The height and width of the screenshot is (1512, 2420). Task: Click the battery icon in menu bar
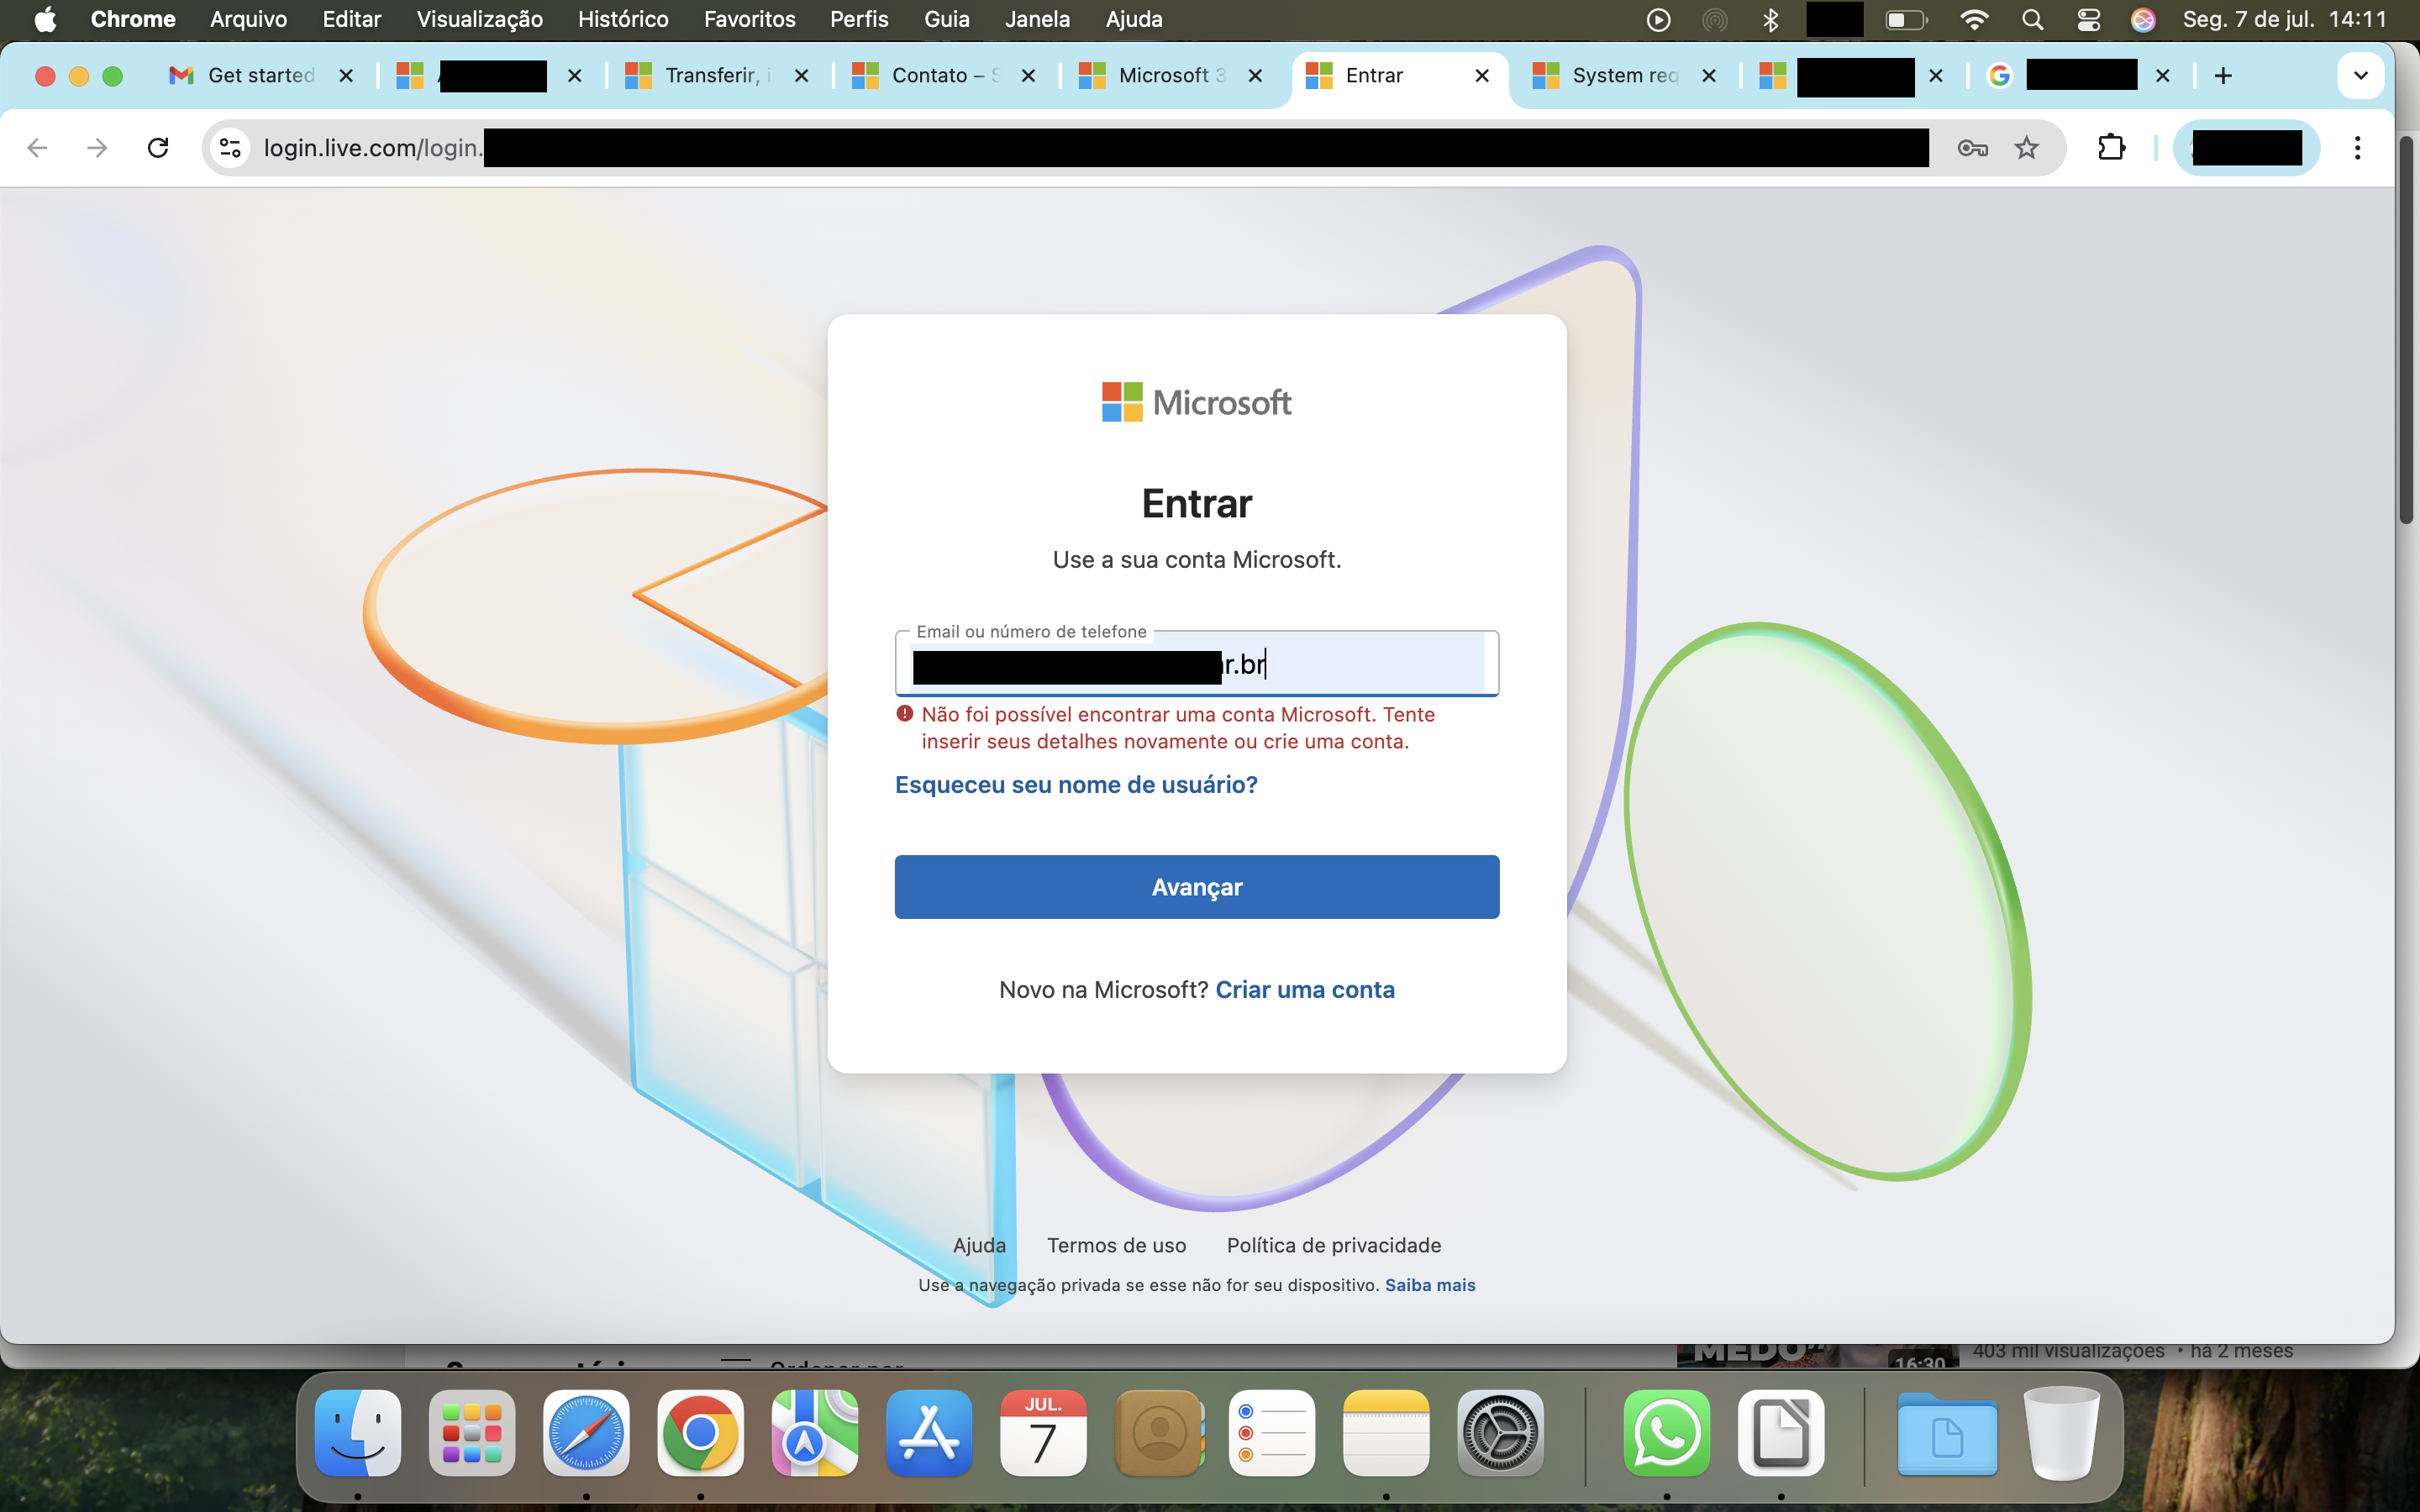pyautogui.click(x=1906, y=19)
